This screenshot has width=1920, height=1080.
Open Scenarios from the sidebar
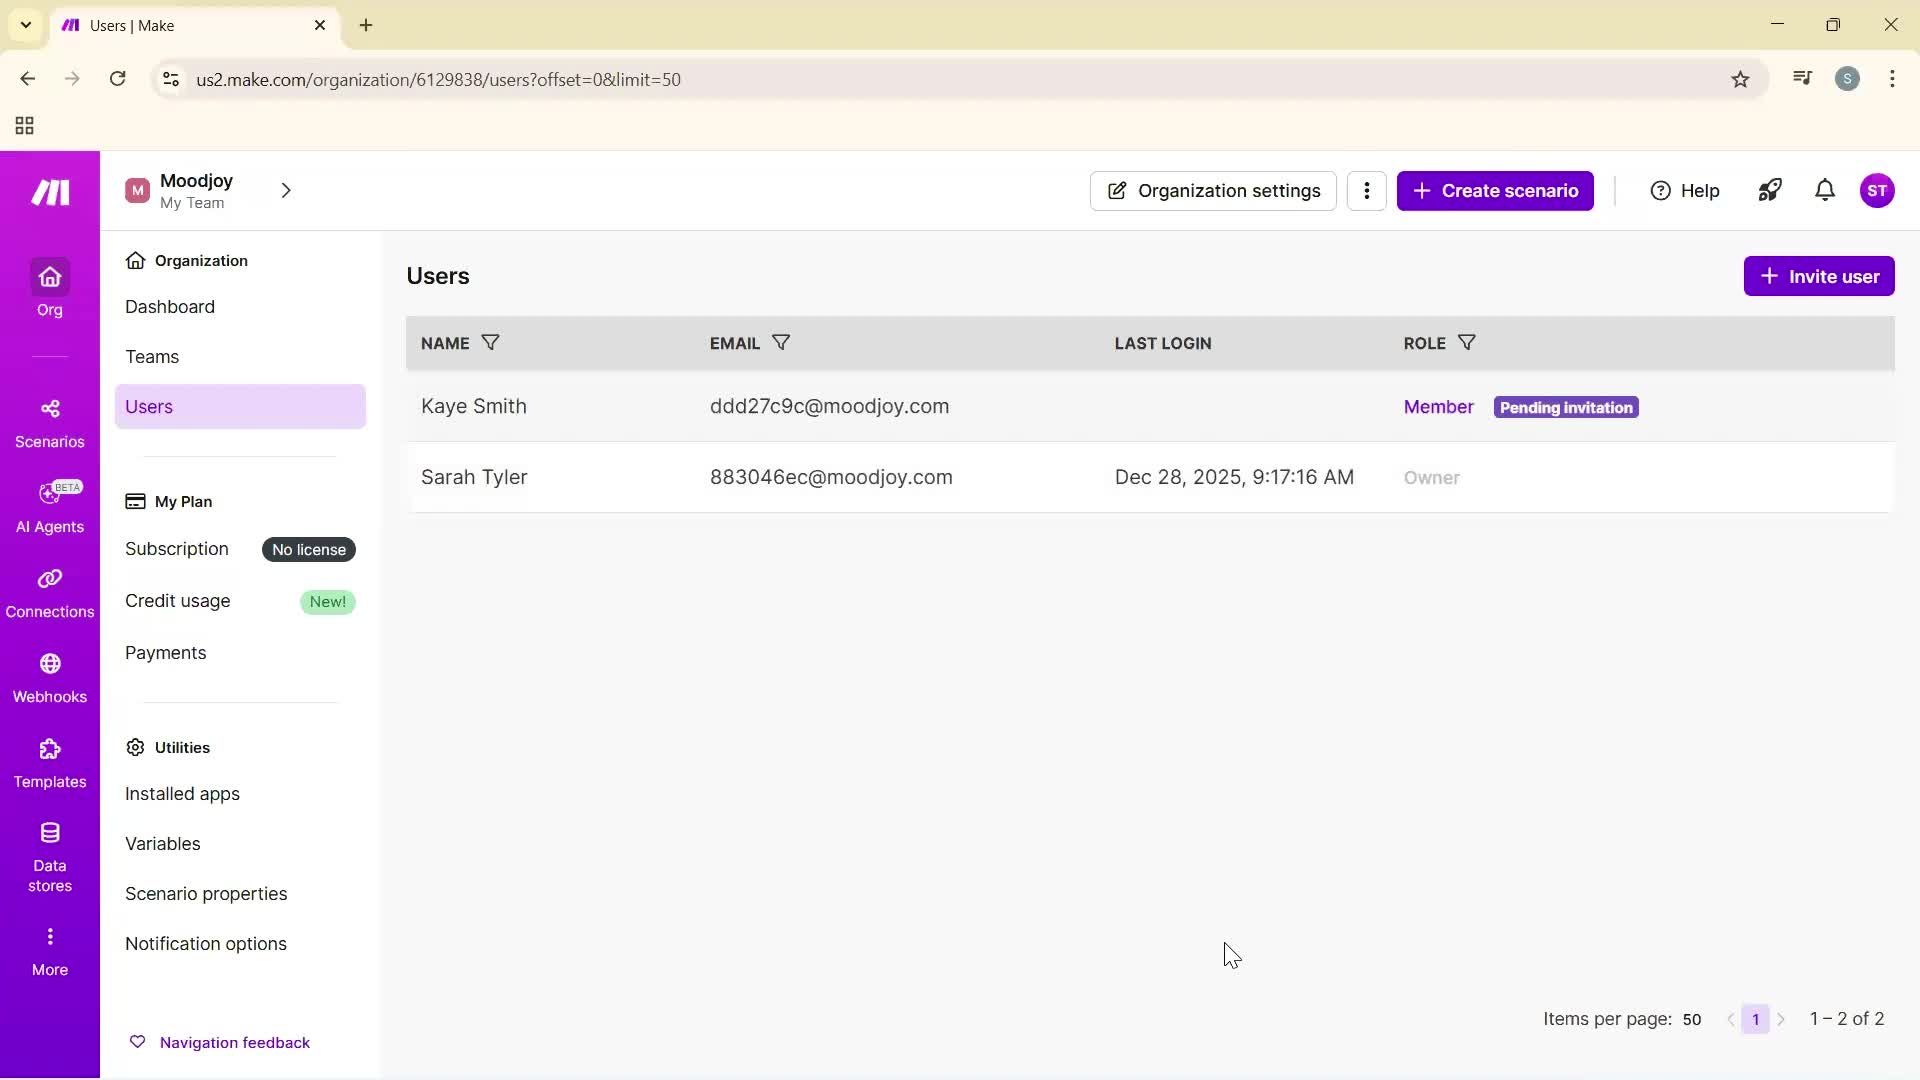coord(49,420)
